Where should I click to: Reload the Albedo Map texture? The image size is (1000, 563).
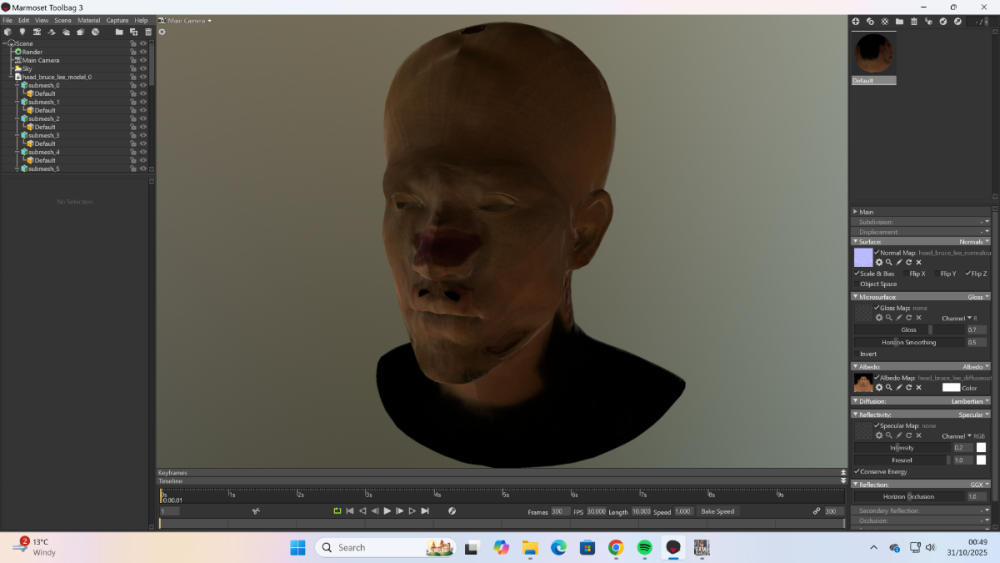click(909, 388)
